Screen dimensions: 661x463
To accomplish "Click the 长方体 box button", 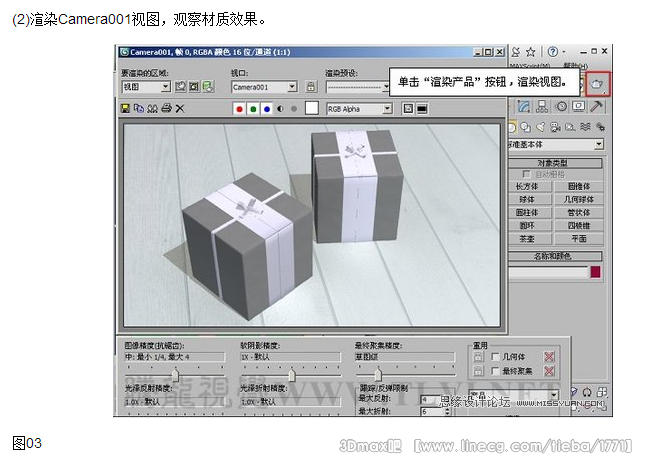I will click(527, 186).
